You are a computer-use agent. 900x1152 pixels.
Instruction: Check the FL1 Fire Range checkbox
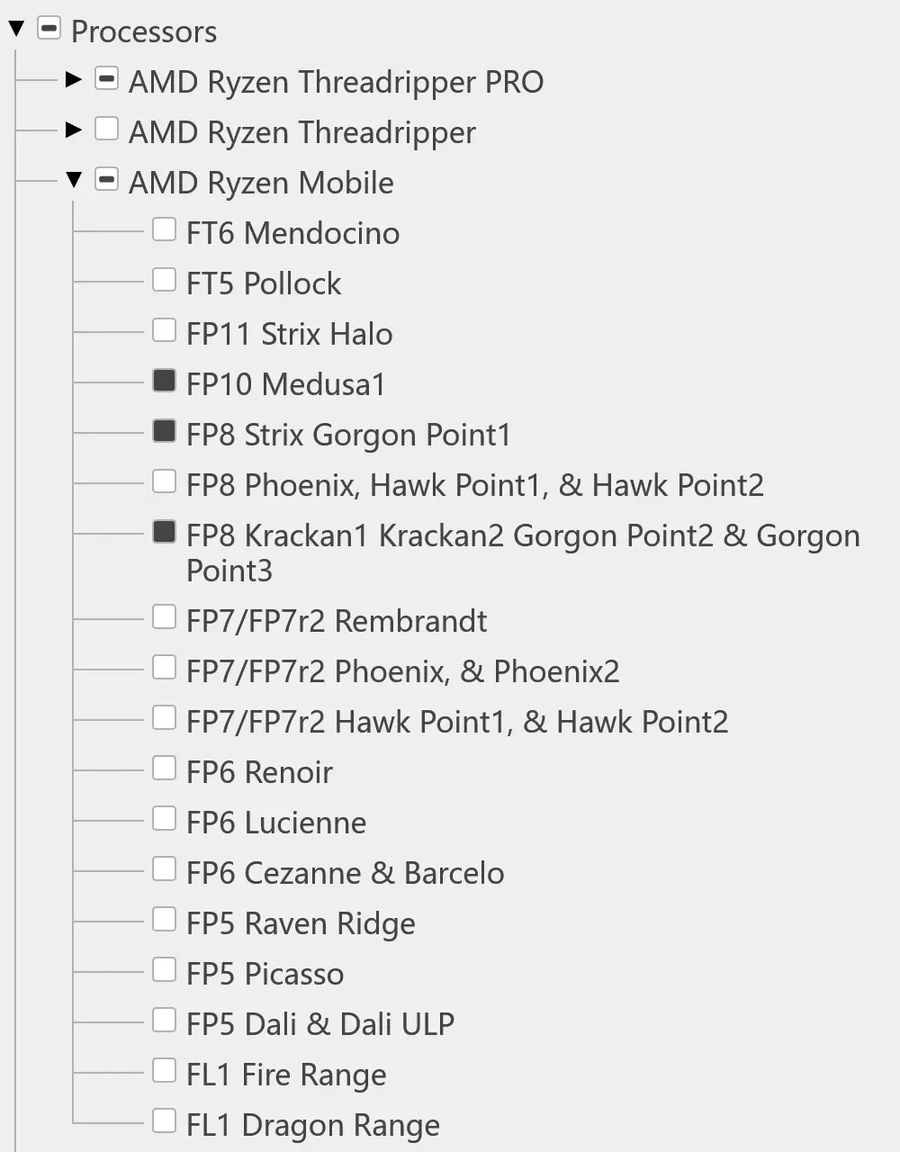pos(163,1069)
